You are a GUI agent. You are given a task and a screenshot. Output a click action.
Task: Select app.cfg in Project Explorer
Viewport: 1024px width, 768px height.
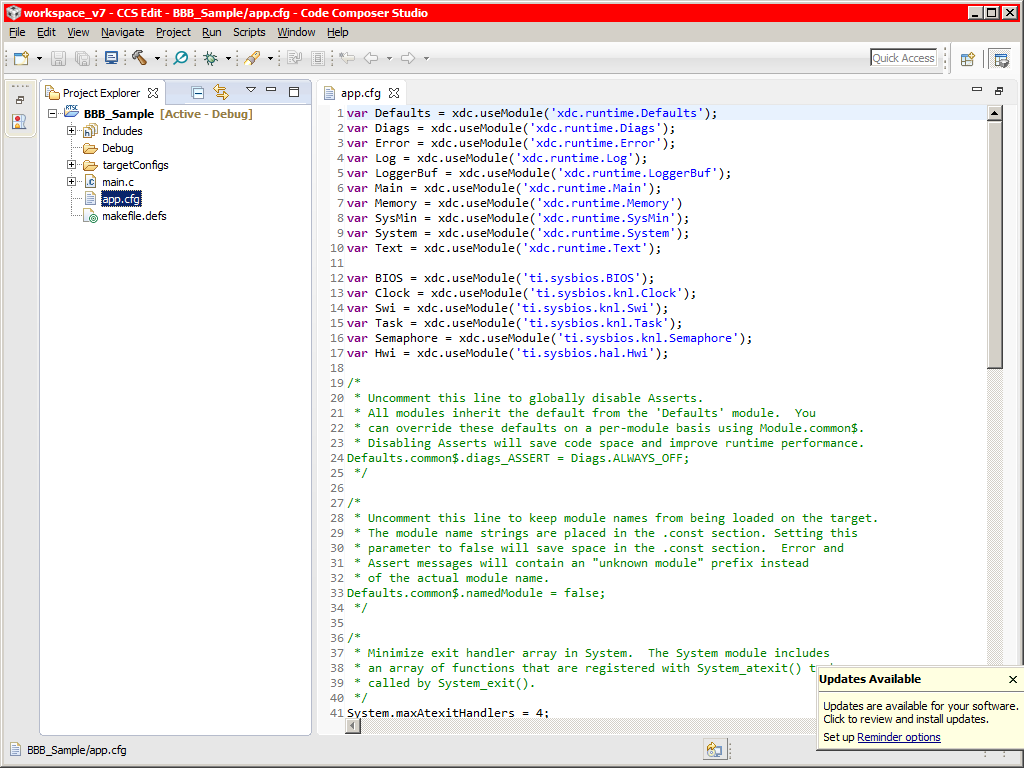[x=121, y=199]
